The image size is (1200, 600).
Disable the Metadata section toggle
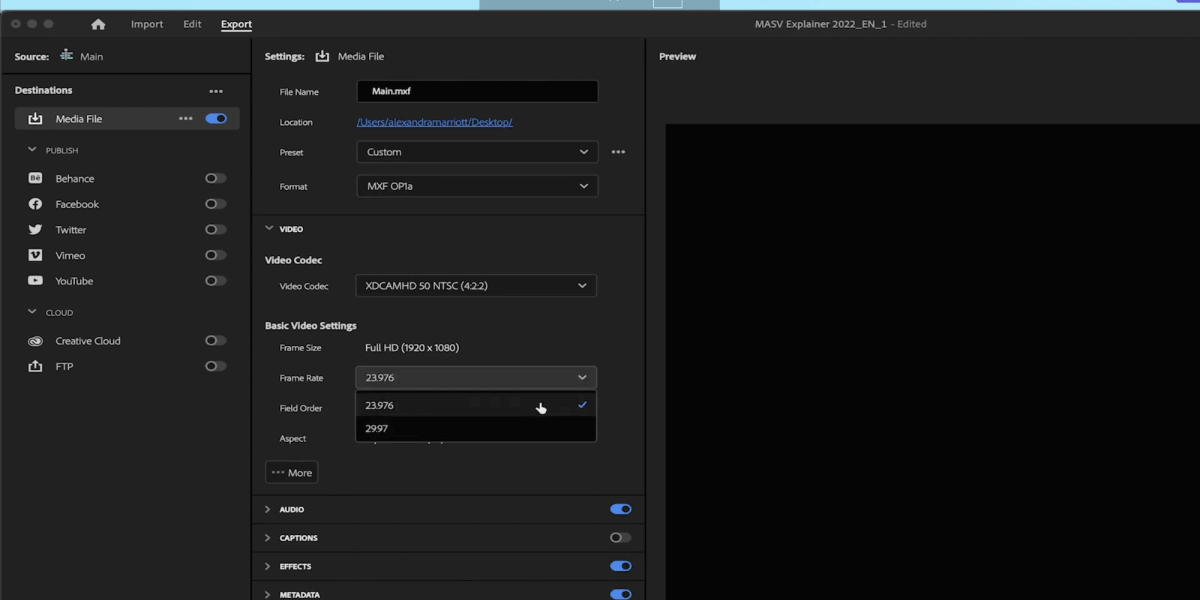point(621,594)
